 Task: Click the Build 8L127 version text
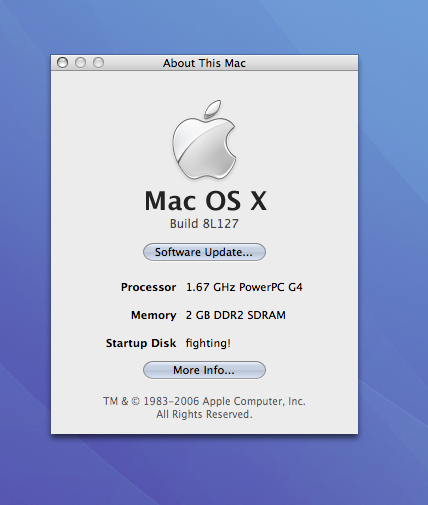204,224
